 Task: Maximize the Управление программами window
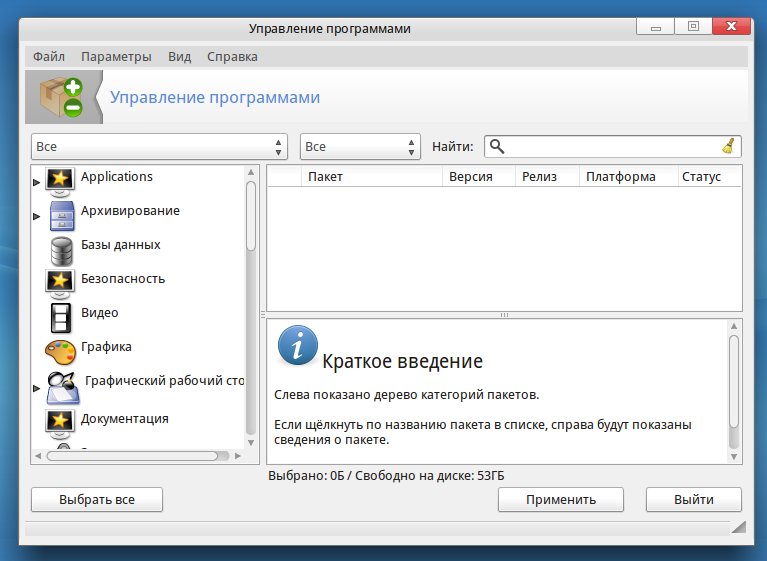[x=693, y=26]
